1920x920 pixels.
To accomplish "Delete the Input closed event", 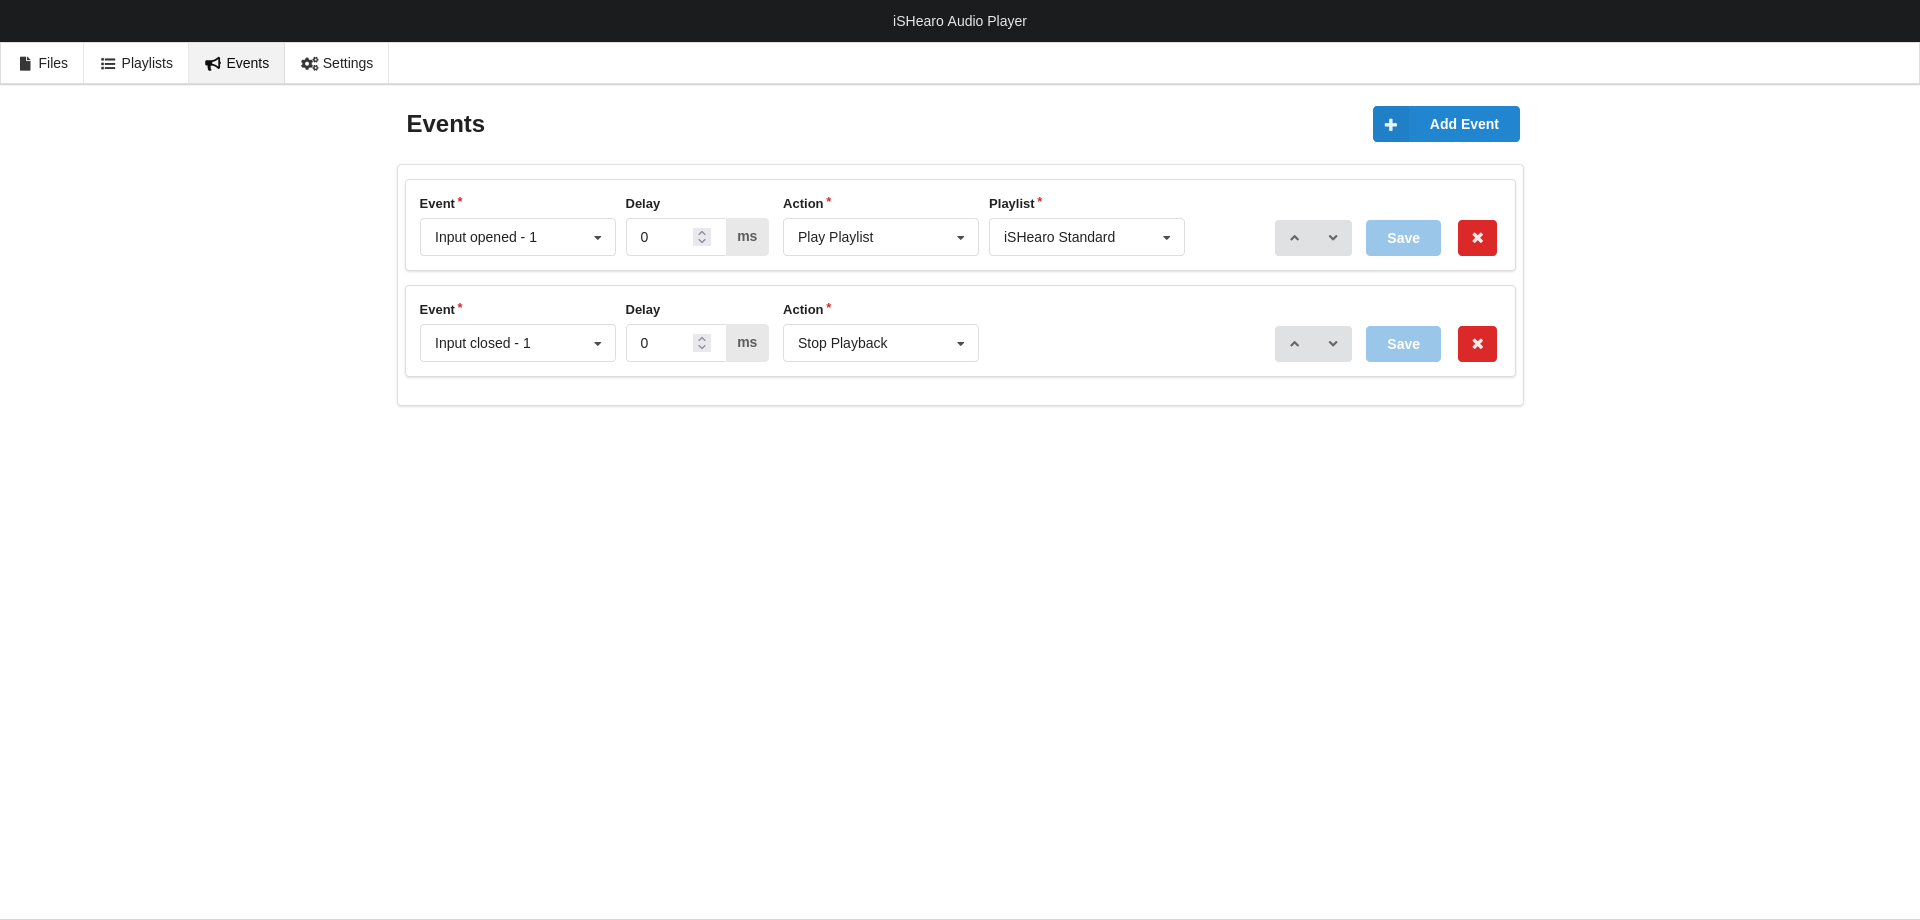I will [1477, 344].
